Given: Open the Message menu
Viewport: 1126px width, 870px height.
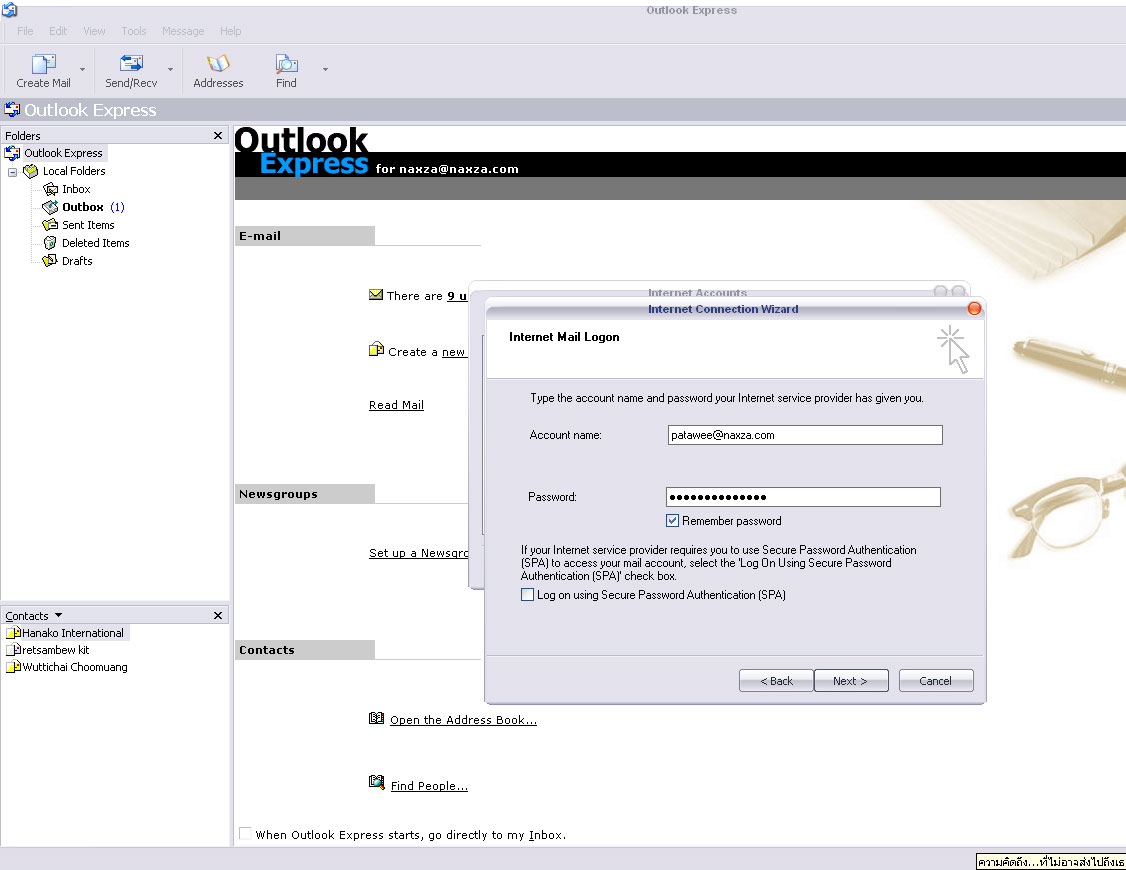Looking at the screenshot, I should (183, 31).
